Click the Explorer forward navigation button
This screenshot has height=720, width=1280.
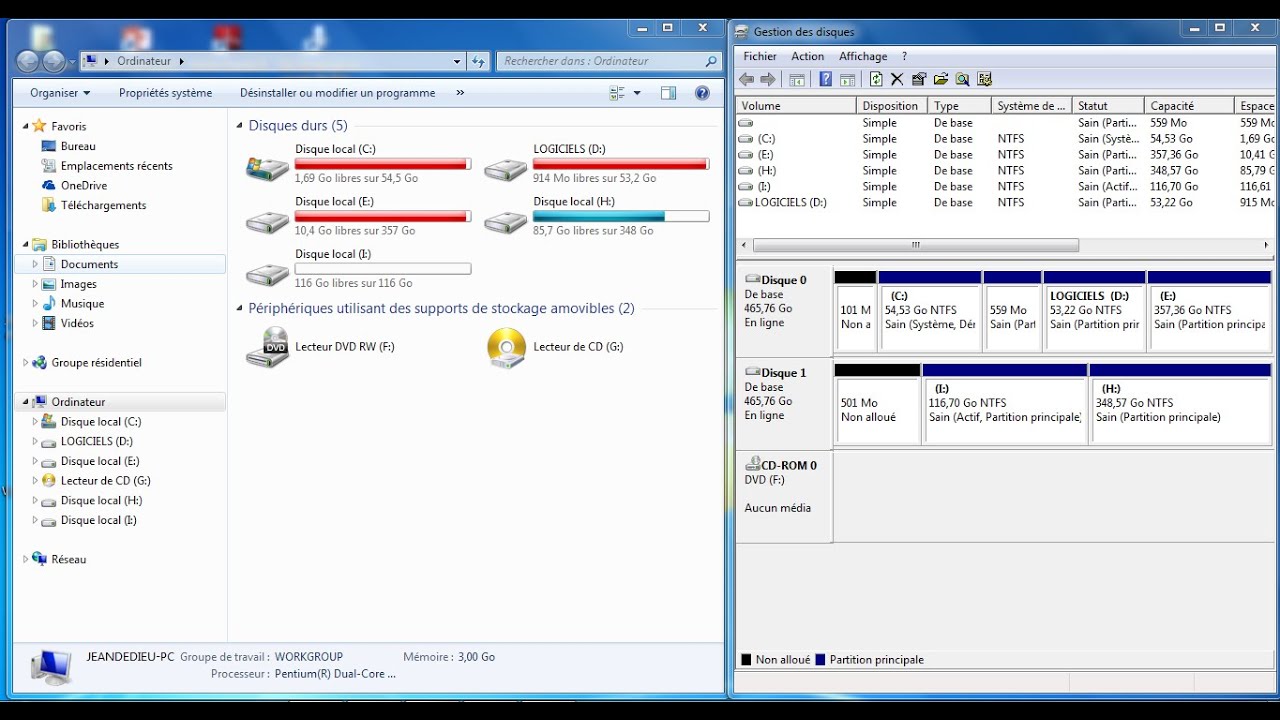pos(53,61)
